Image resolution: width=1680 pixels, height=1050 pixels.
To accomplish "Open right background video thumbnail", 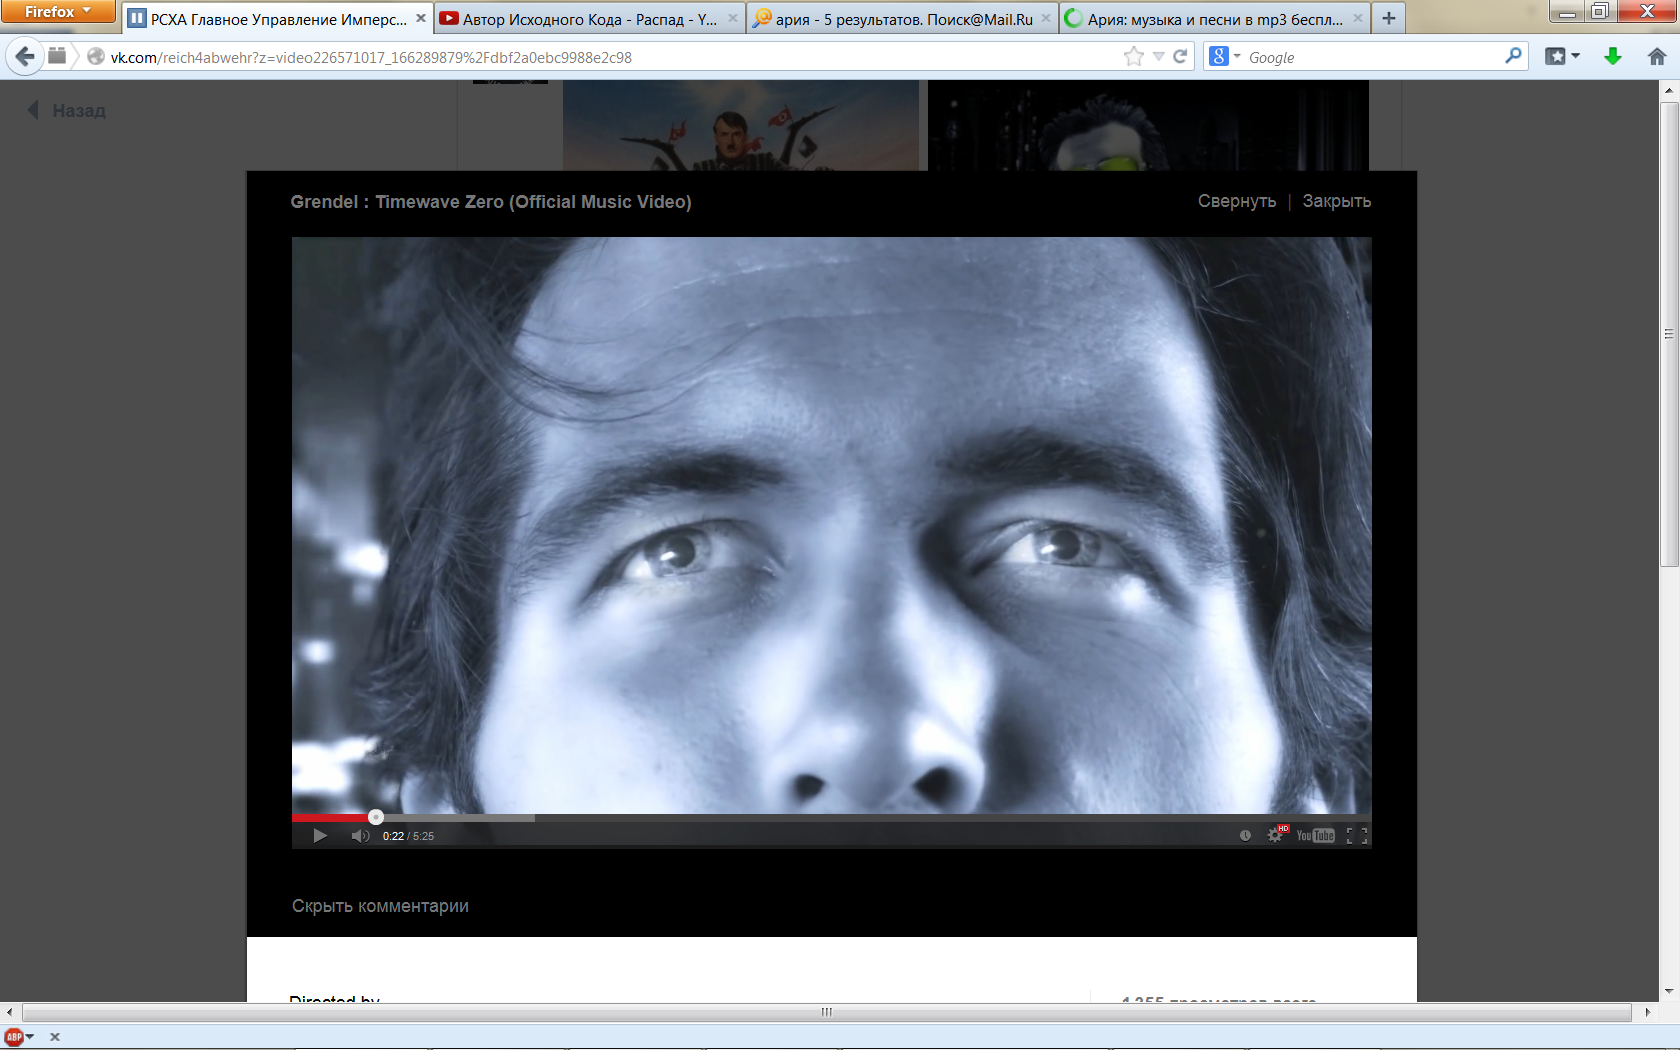I will [x=1148, y=125].
